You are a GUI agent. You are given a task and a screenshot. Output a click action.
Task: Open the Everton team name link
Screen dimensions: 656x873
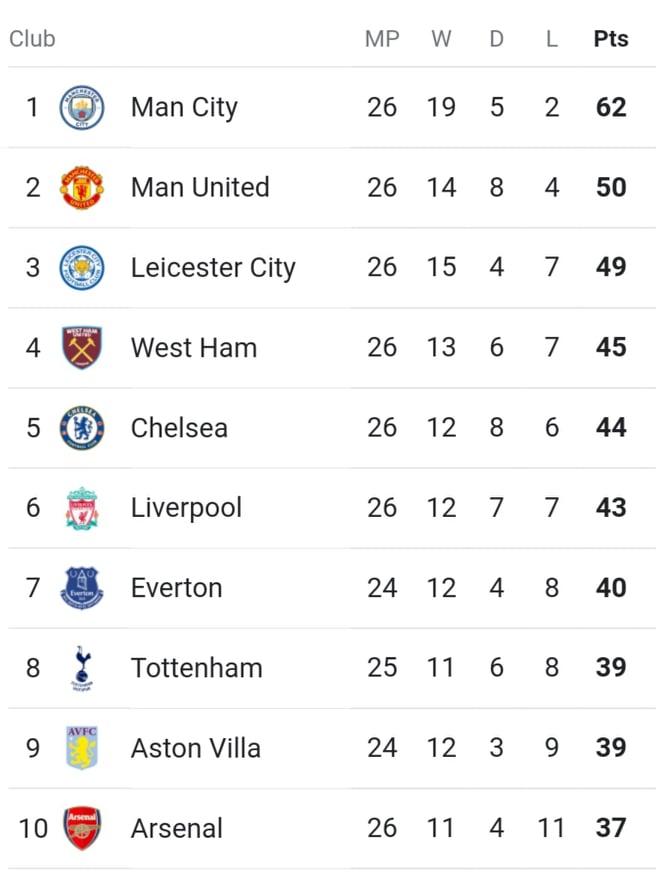(177, 588)
